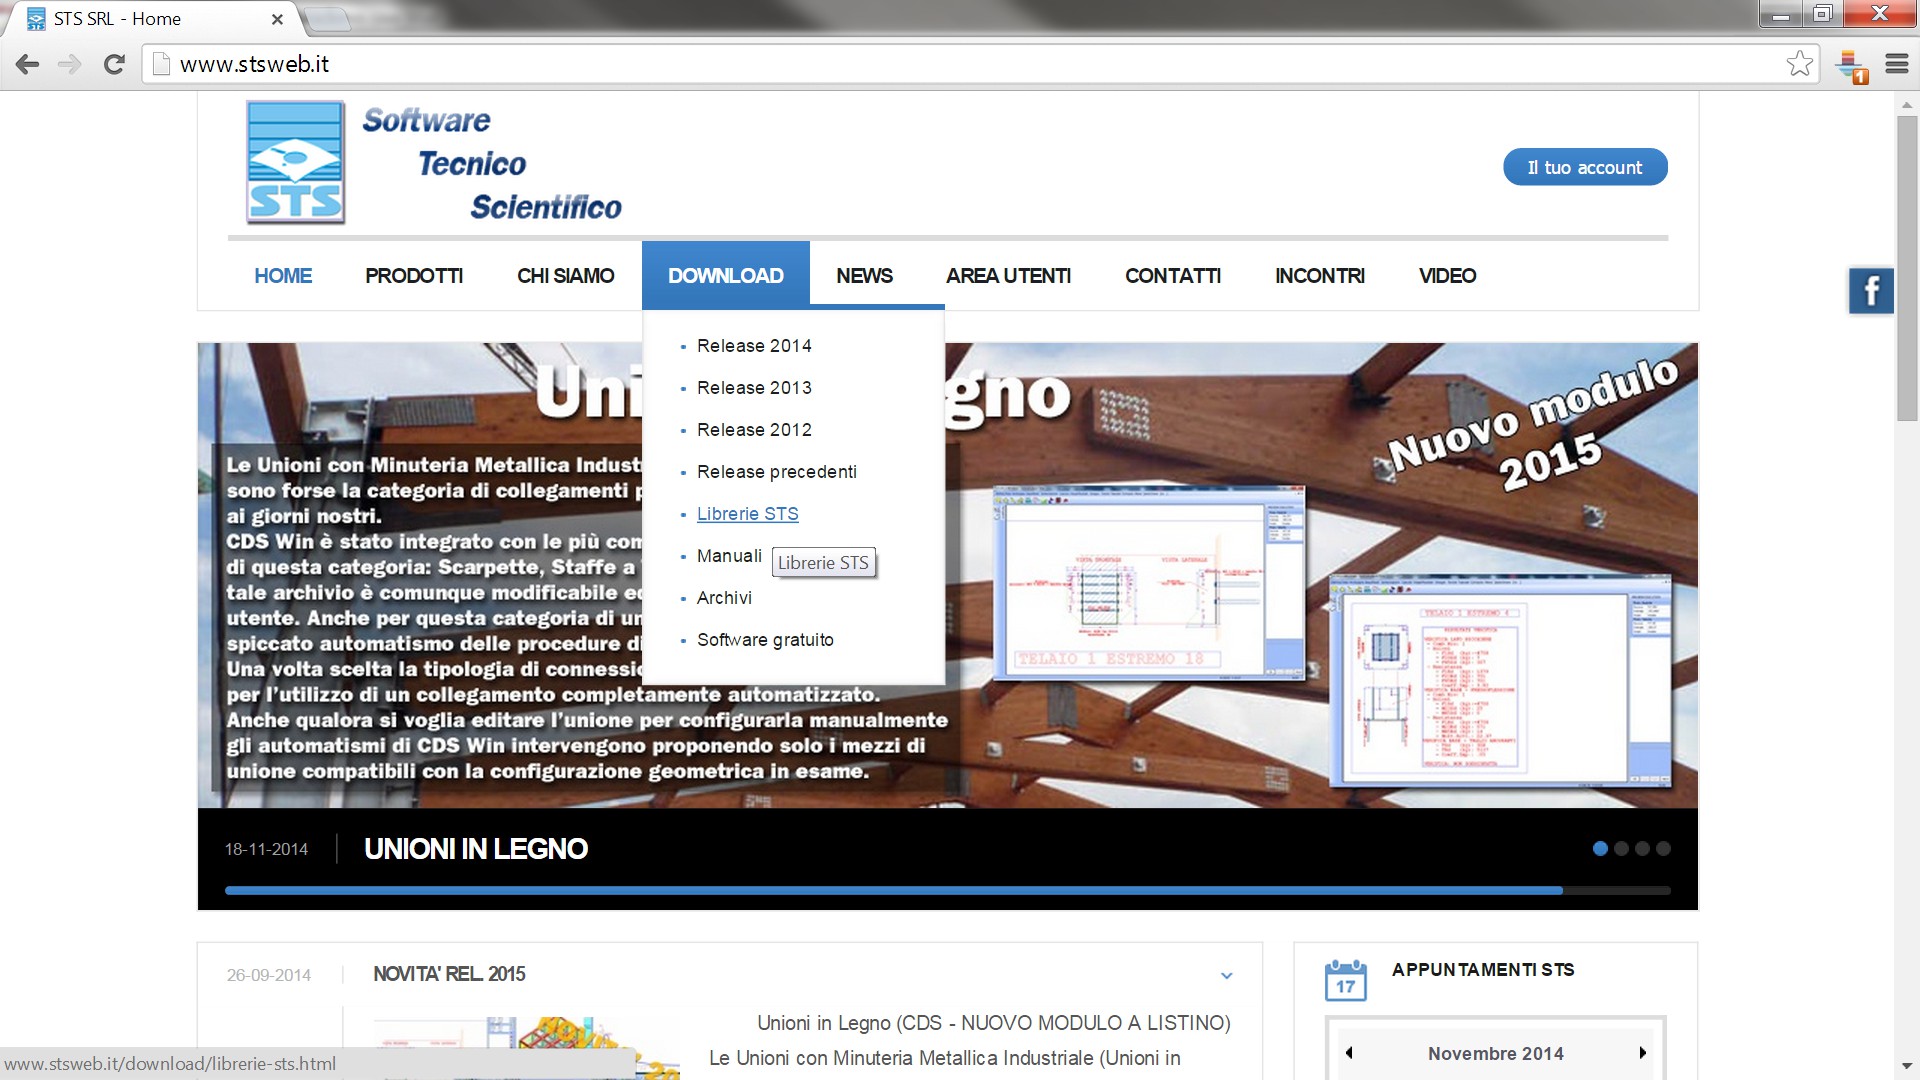Open the CHI SIAMO menu
This screenshot has width=1920, height=1080.
(x=566, y=276)
